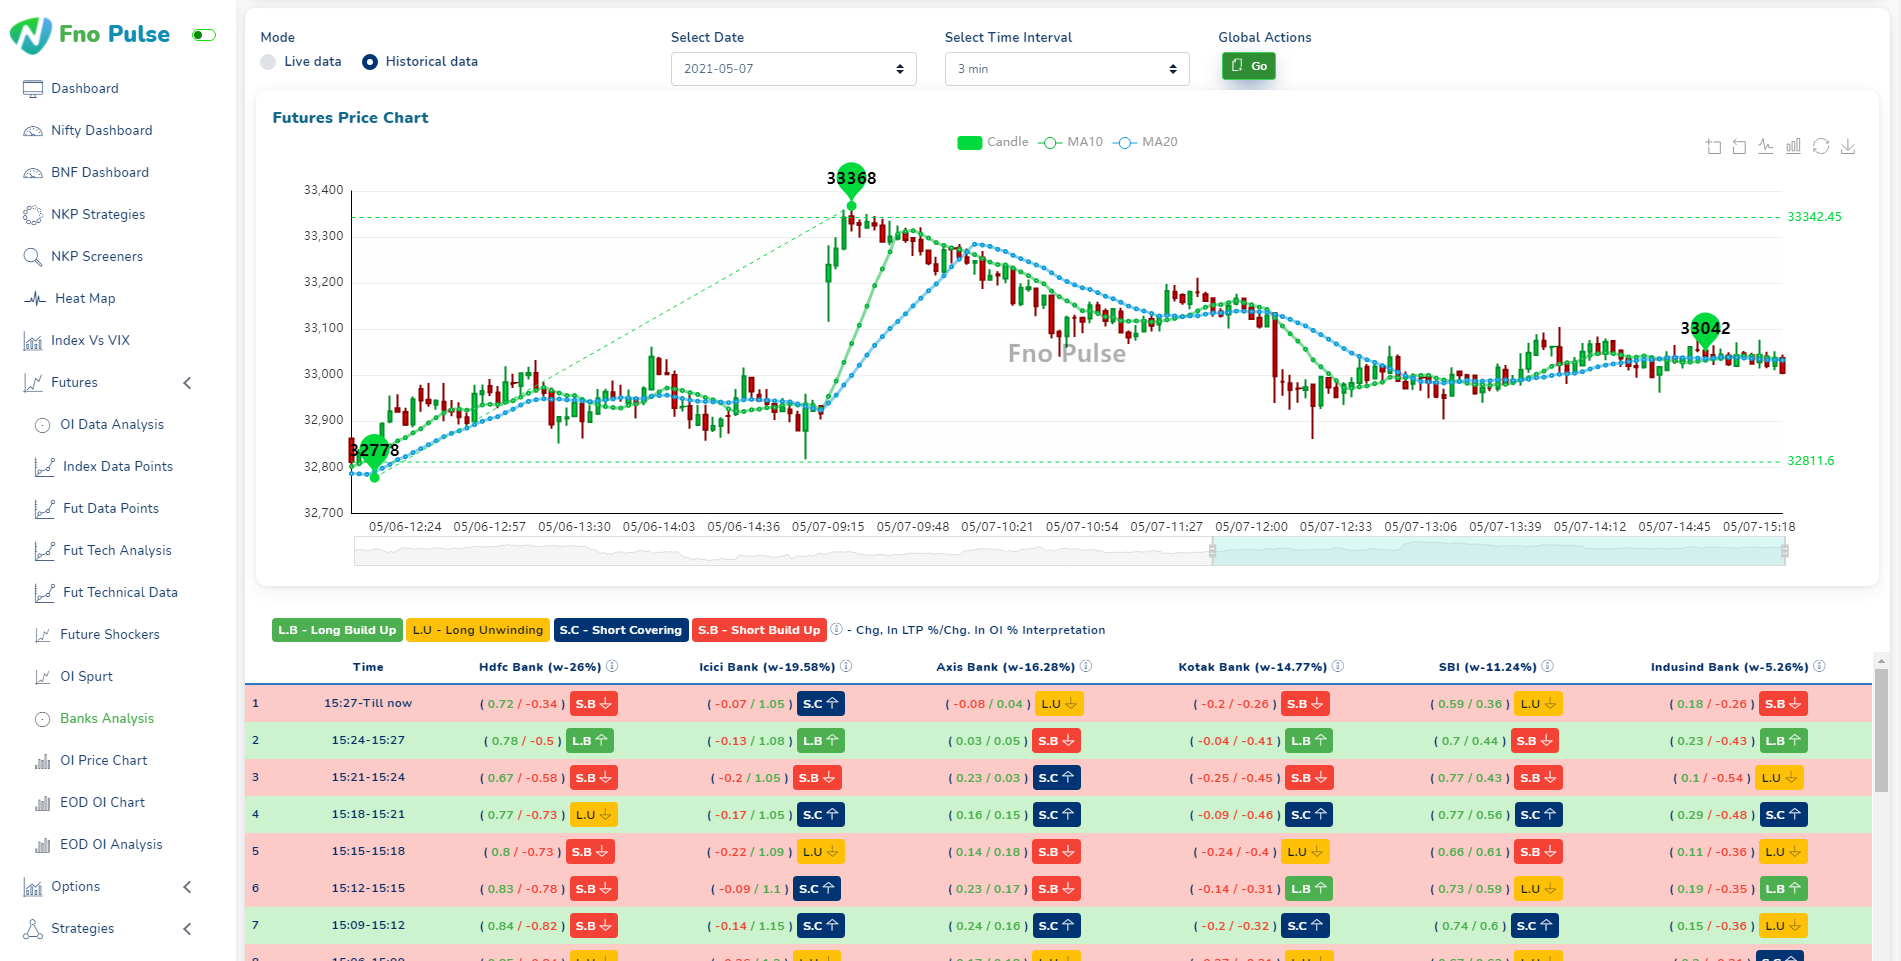Image resolution: width=1901 pixels, height=961 pixels.
Task: Open BNF Dashboard page
Action: (x=100, y=172)
